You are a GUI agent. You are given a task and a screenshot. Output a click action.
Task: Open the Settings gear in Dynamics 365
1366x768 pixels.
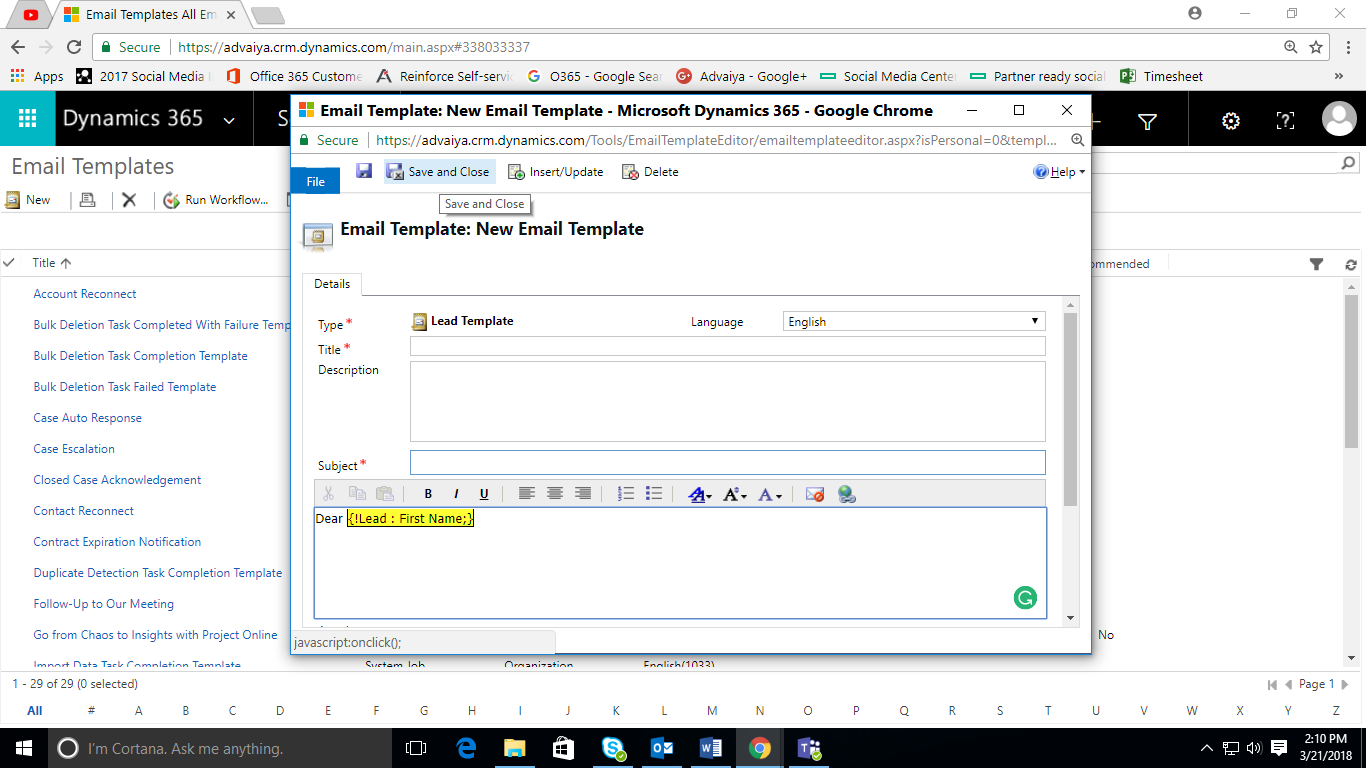(1231, 121)
